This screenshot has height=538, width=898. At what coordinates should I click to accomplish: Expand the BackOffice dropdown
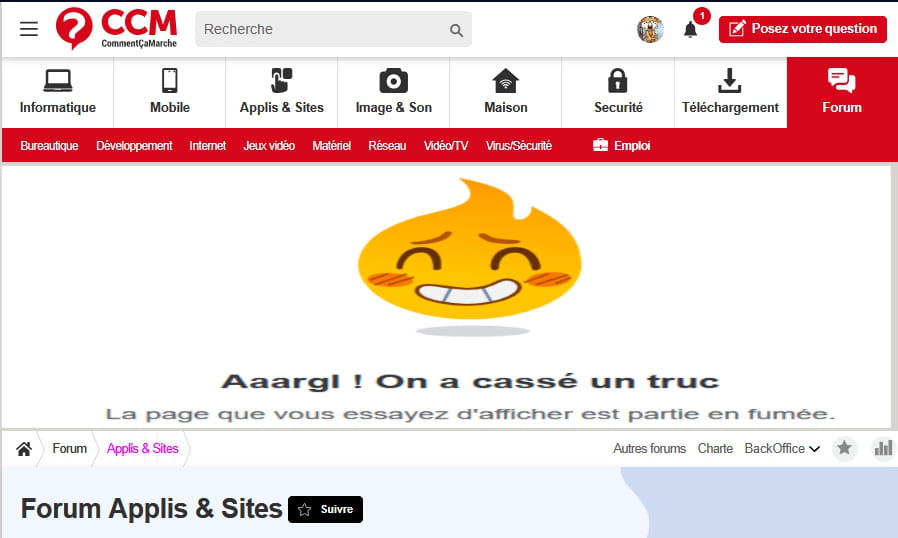782,448
